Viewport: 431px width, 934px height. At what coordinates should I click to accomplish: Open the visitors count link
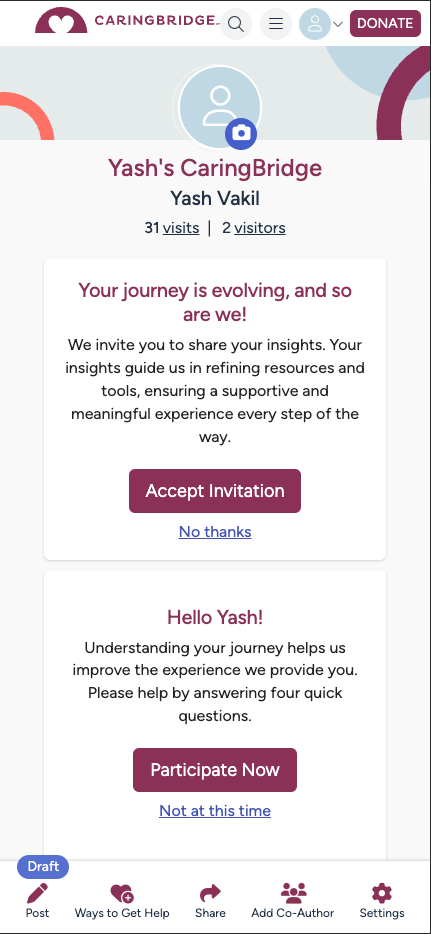pos(260,228)
